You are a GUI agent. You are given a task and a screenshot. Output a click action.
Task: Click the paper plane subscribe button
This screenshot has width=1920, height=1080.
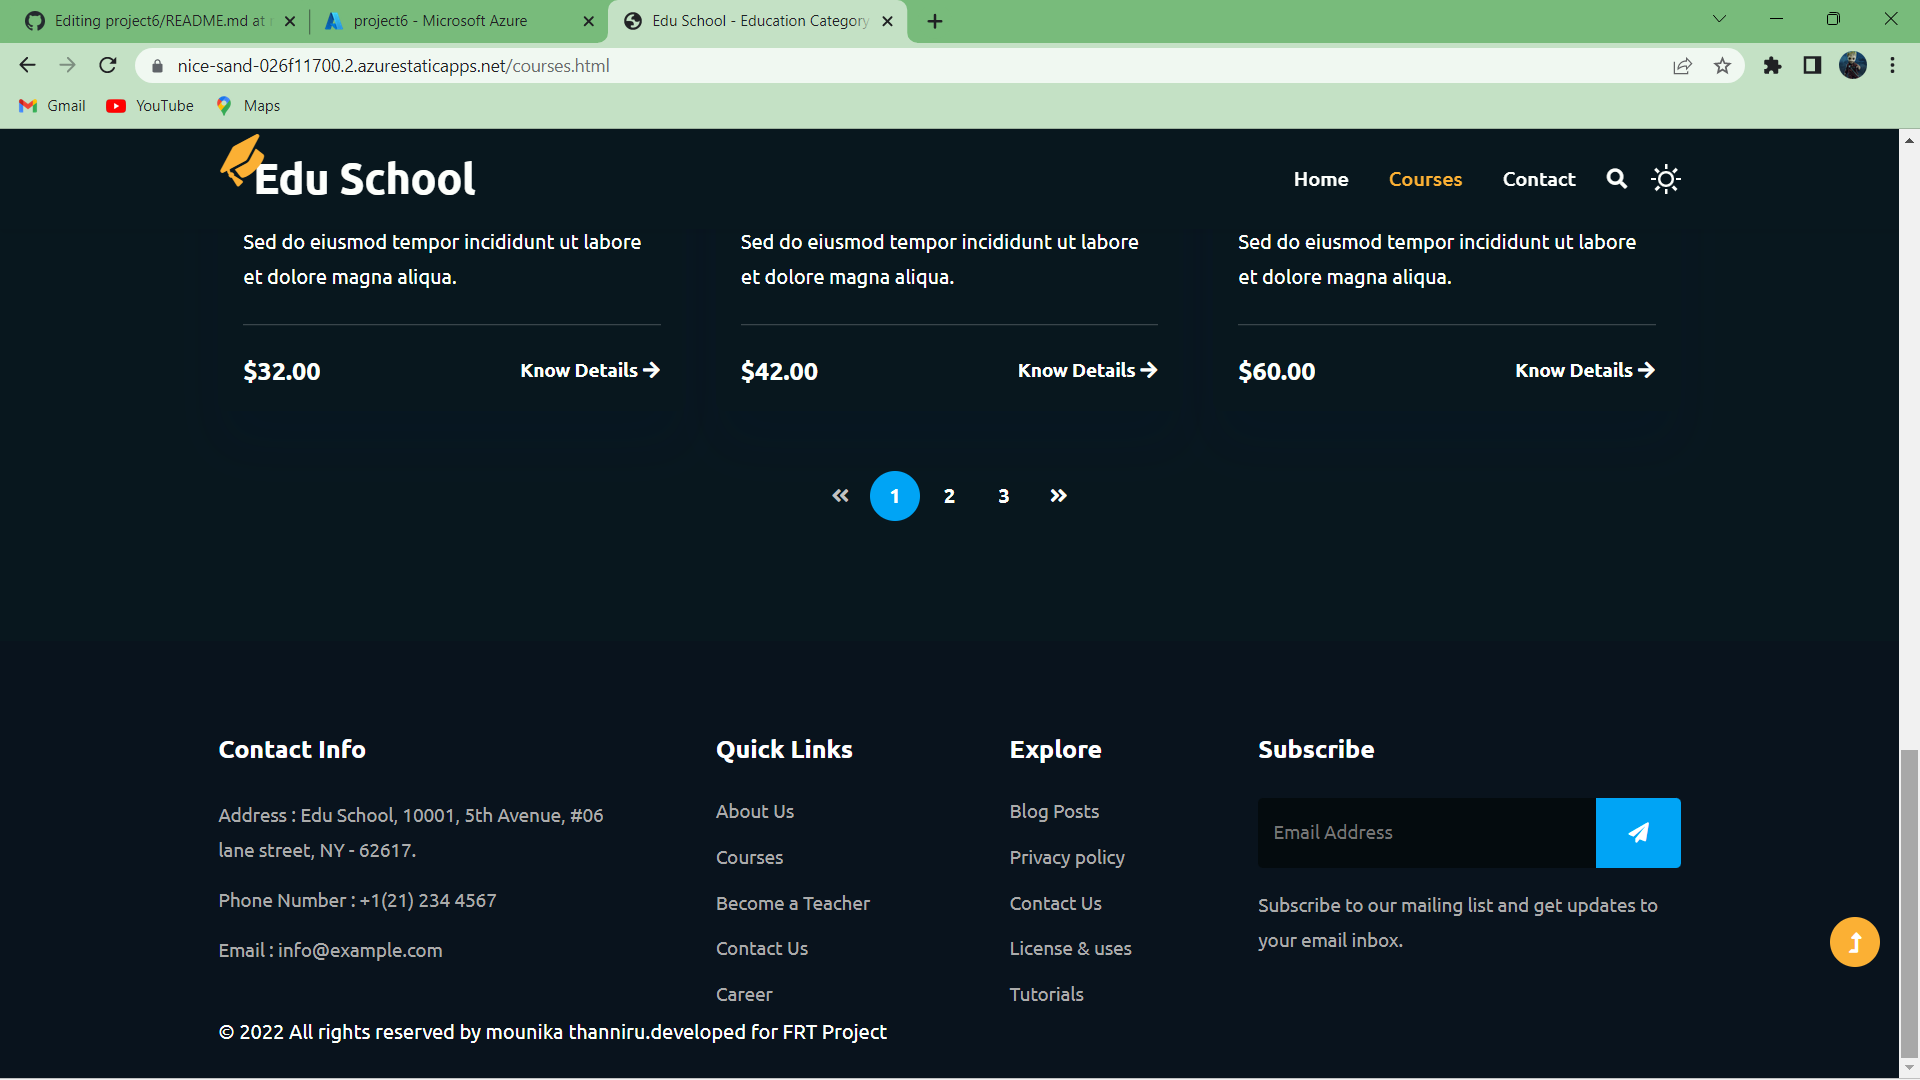click(1638, 832)
